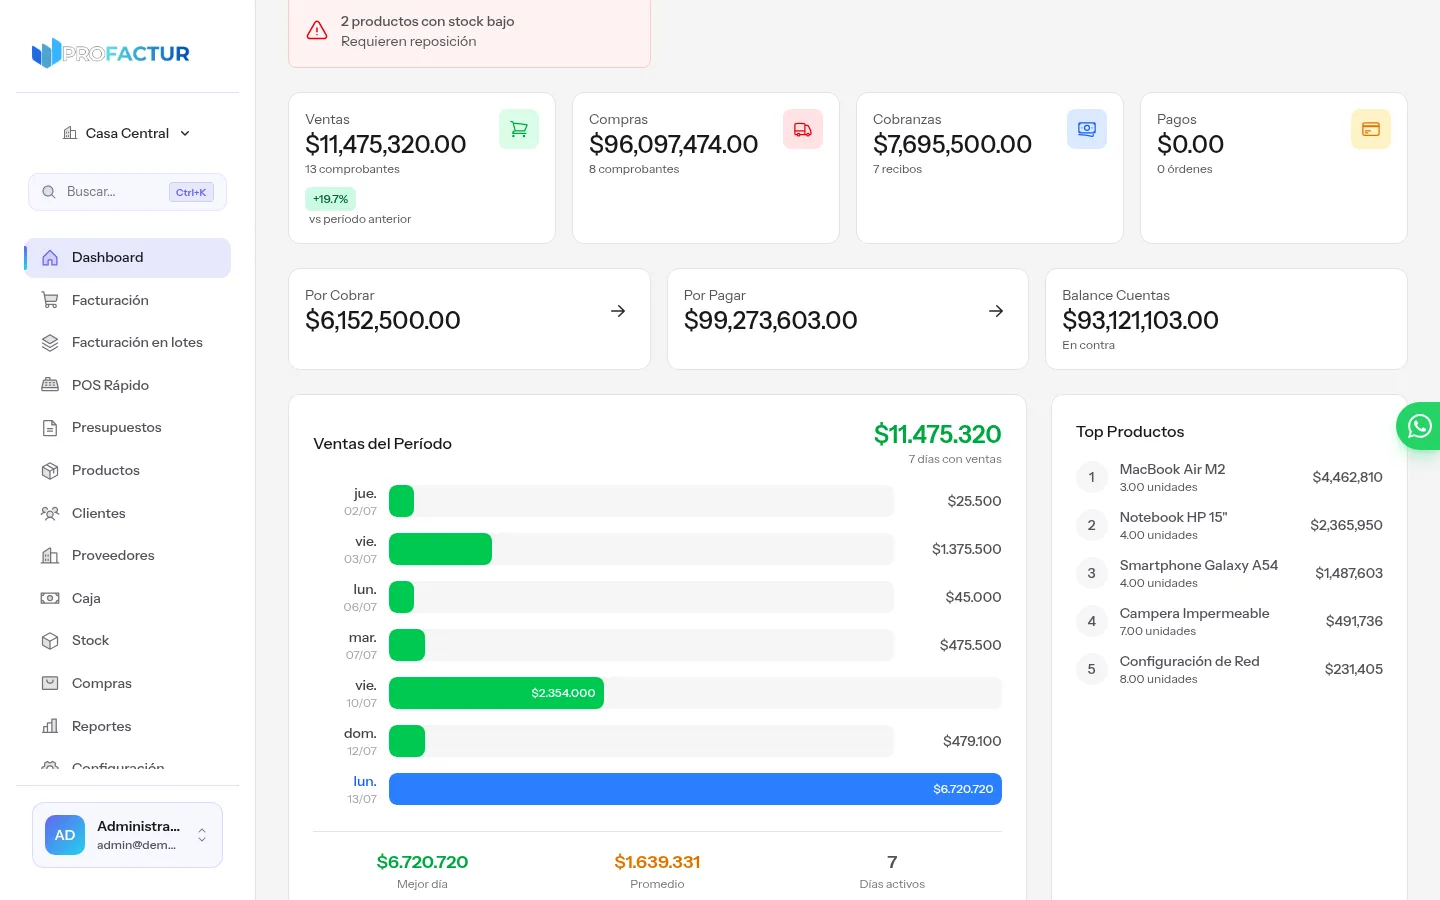This screenshot has height=900, width=1440.
Task: Click the 7 Días activos value
Action: 892,862
